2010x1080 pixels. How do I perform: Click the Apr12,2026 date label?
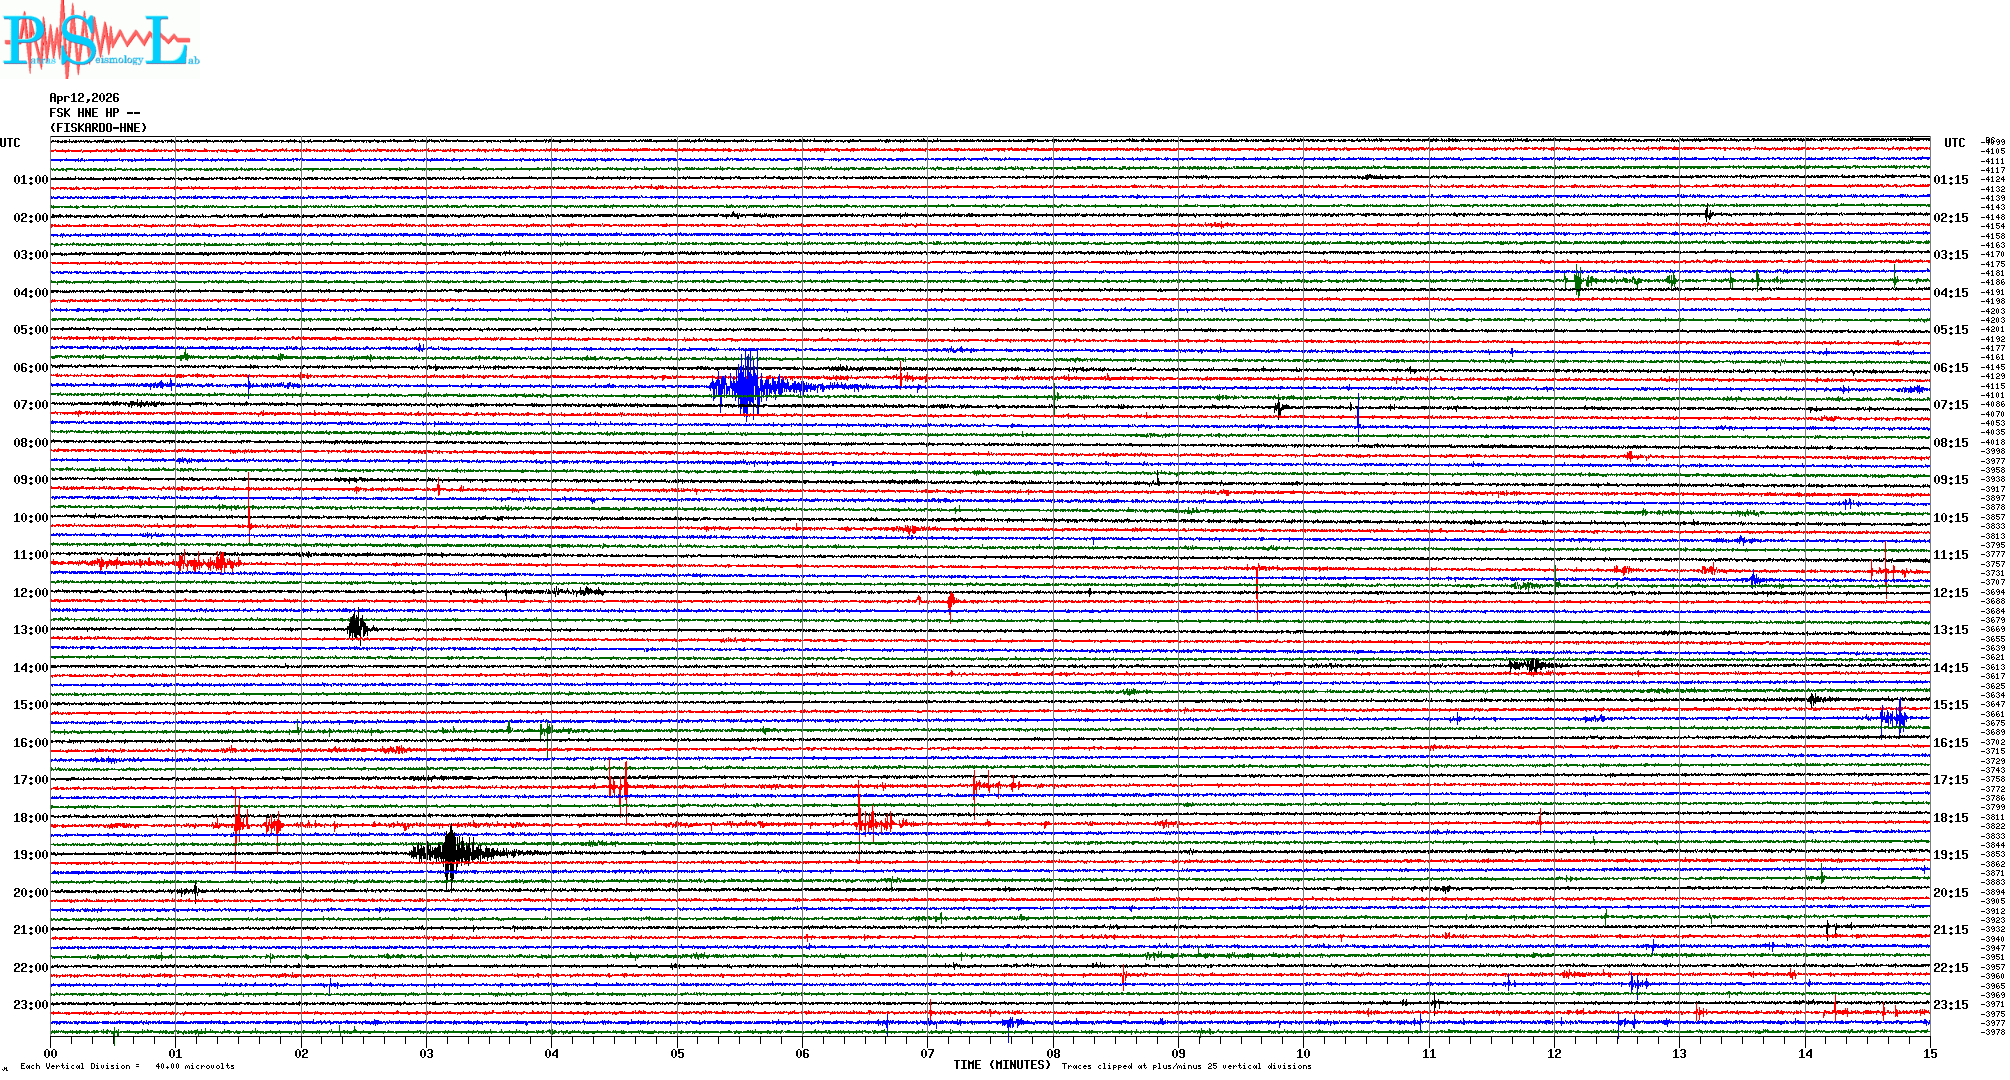coord(84,98)
